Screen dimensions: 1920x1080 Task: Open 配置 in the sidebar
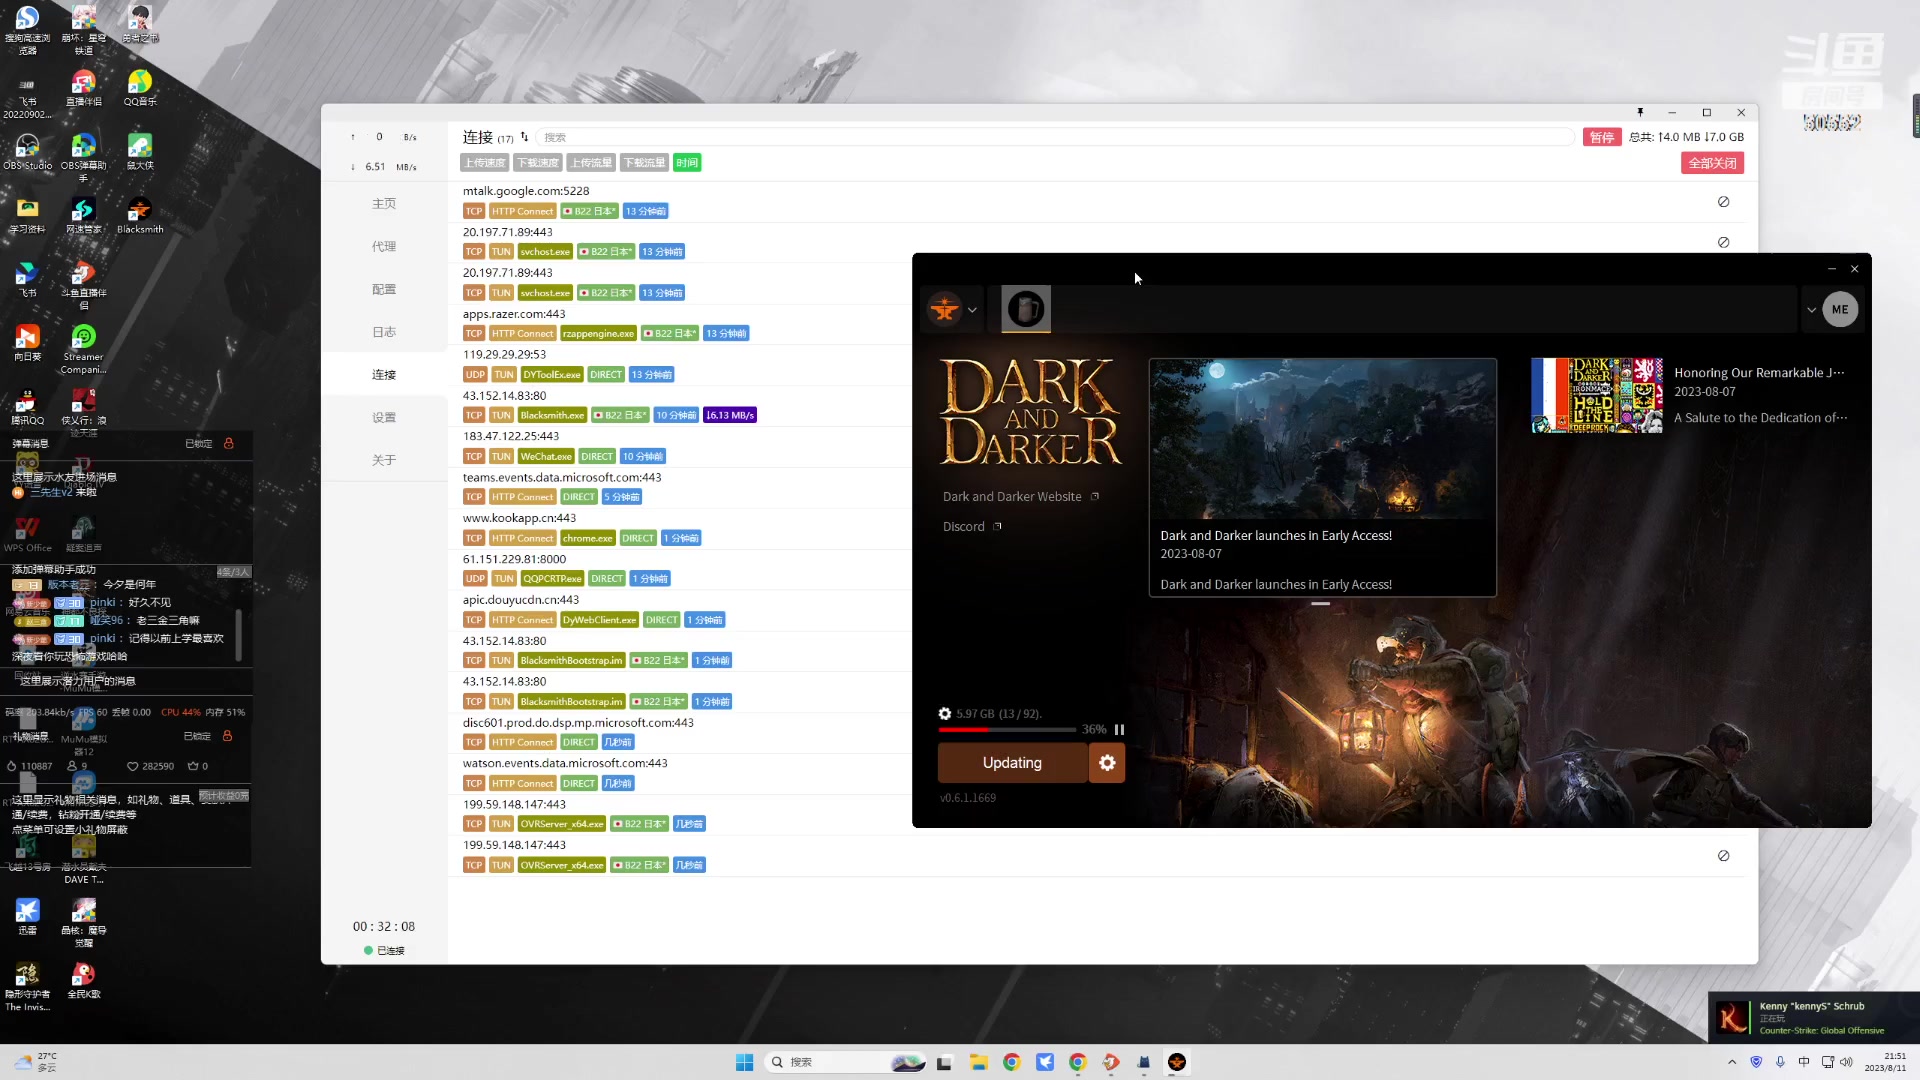click(x=384, y=290)
